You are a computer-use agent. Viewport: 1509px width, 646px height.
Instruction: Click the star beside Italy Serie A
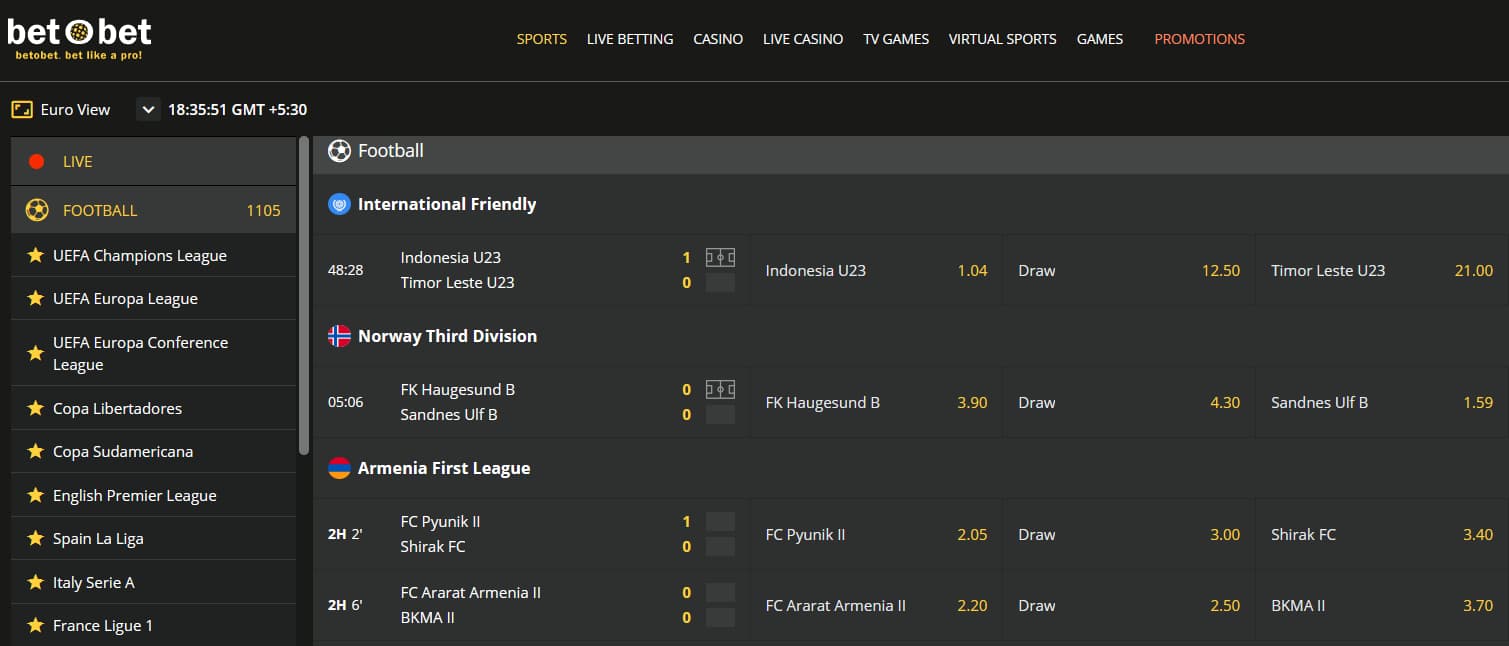pos(35,582)
